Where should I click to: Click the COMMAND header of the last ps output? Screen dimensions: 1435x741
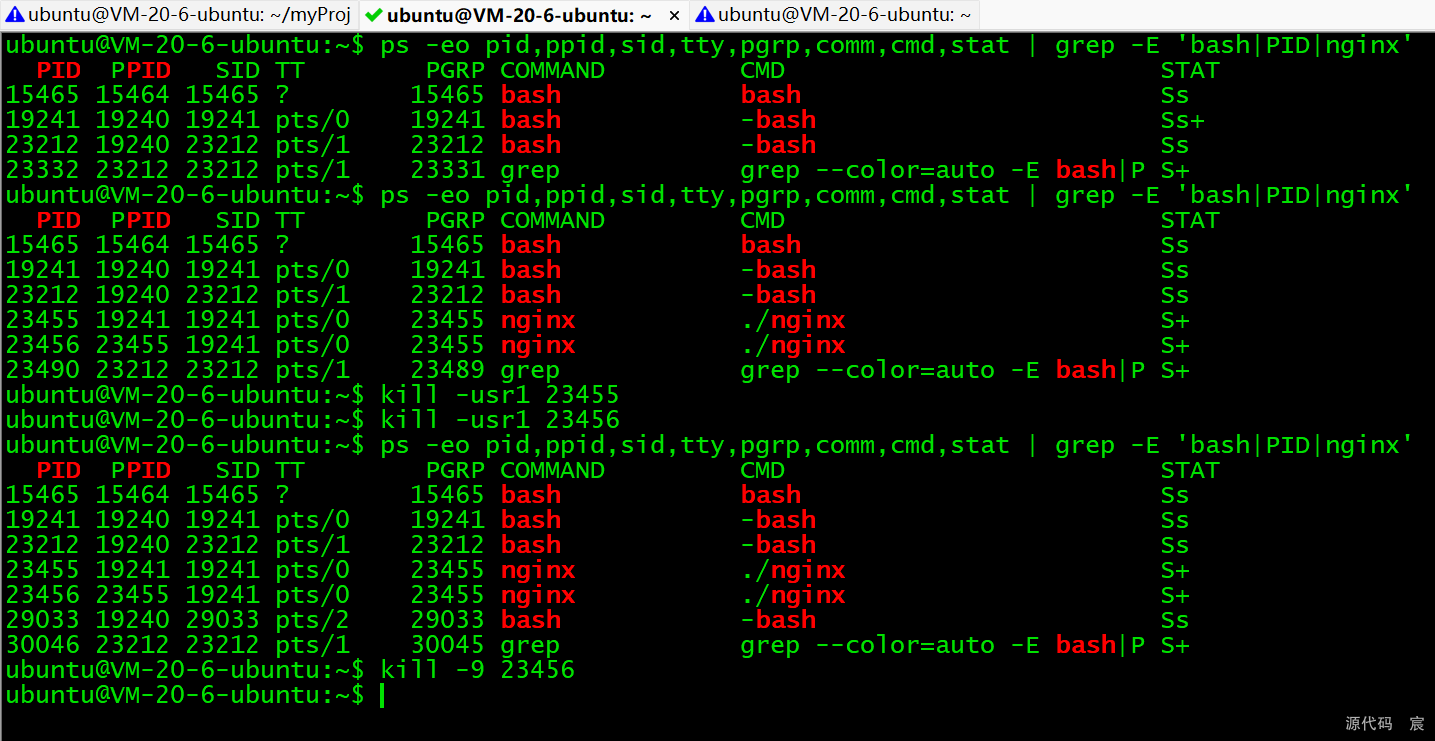click(x=552, y=470)
